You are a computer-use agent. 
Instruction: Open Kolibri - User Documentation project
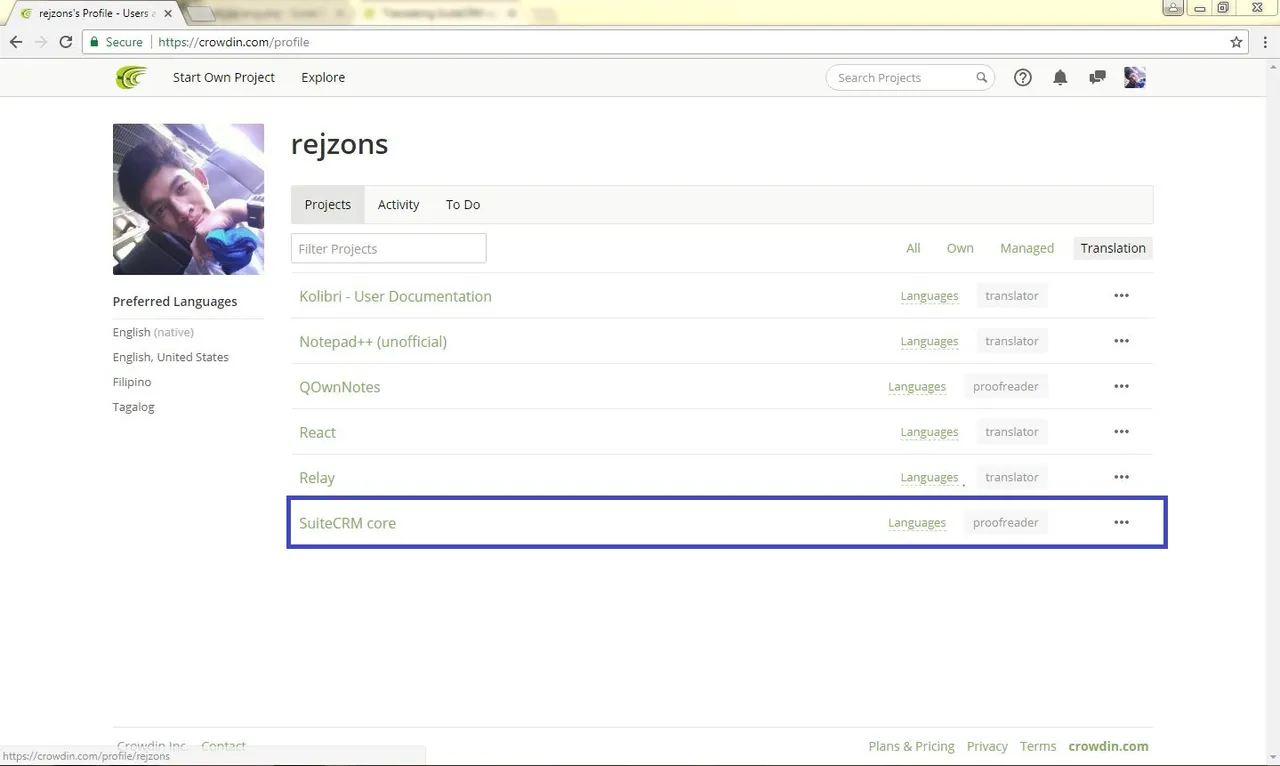[395, 296]
